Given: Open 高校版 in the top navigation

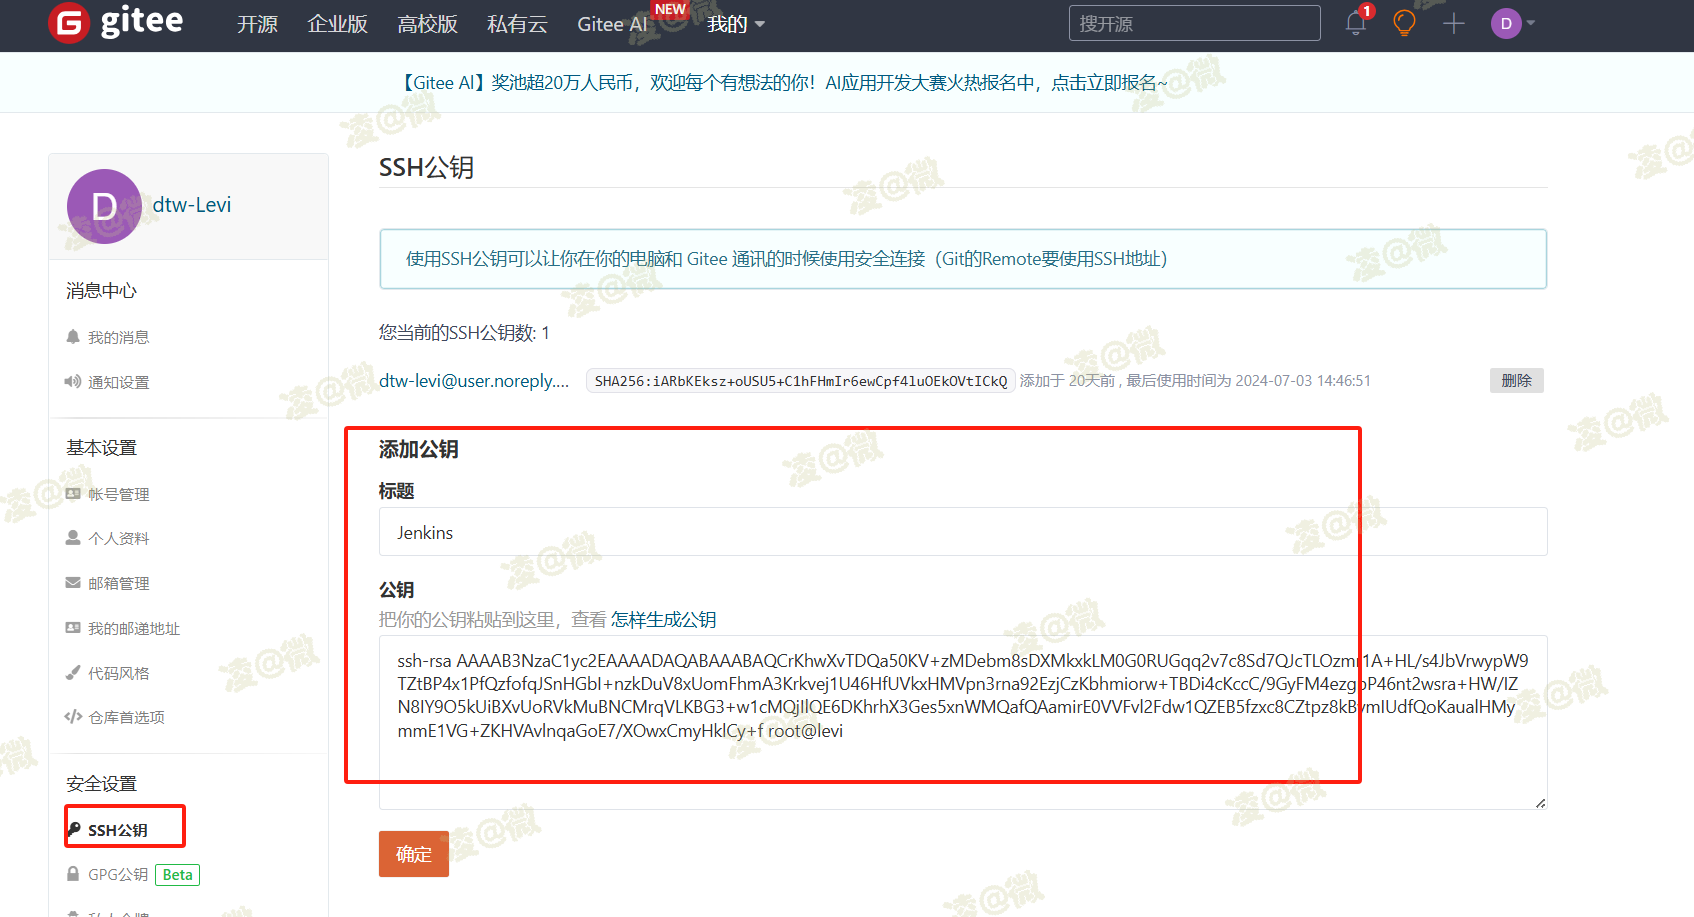Looking at the screenshot, I should click(427, 24).
